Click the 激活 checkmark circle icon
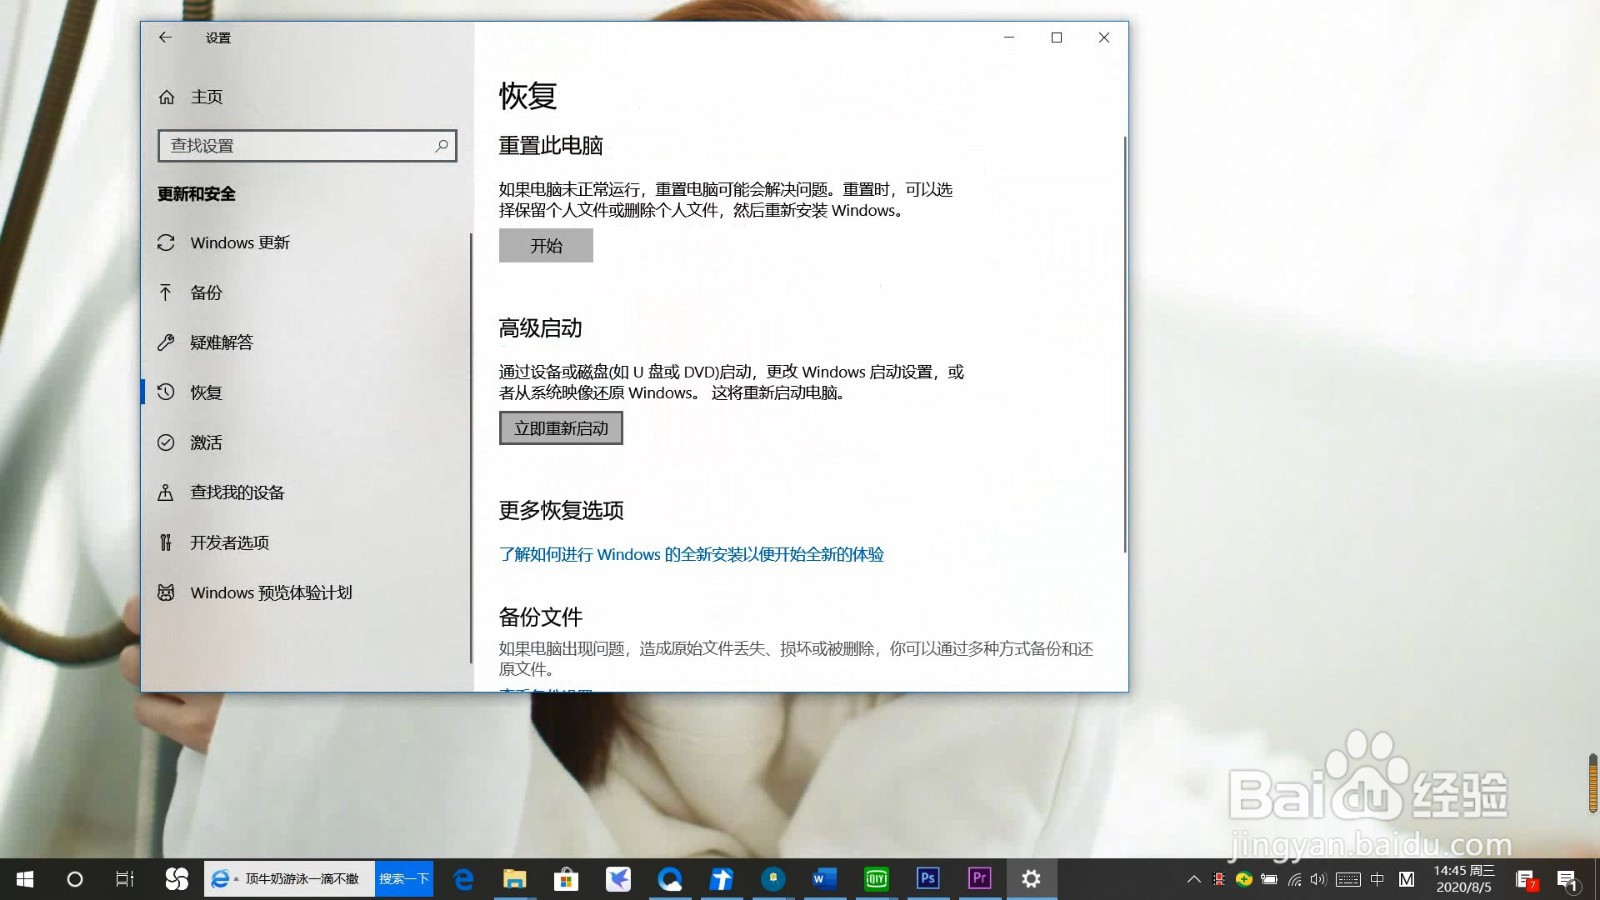 [x=166, y=442]
